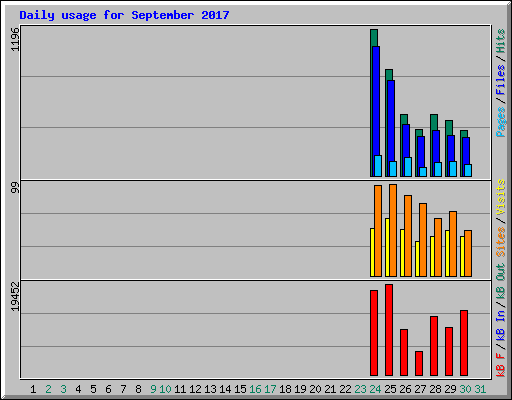Click the day 4 axis label
512x400 pixels.
coord(78,389)
